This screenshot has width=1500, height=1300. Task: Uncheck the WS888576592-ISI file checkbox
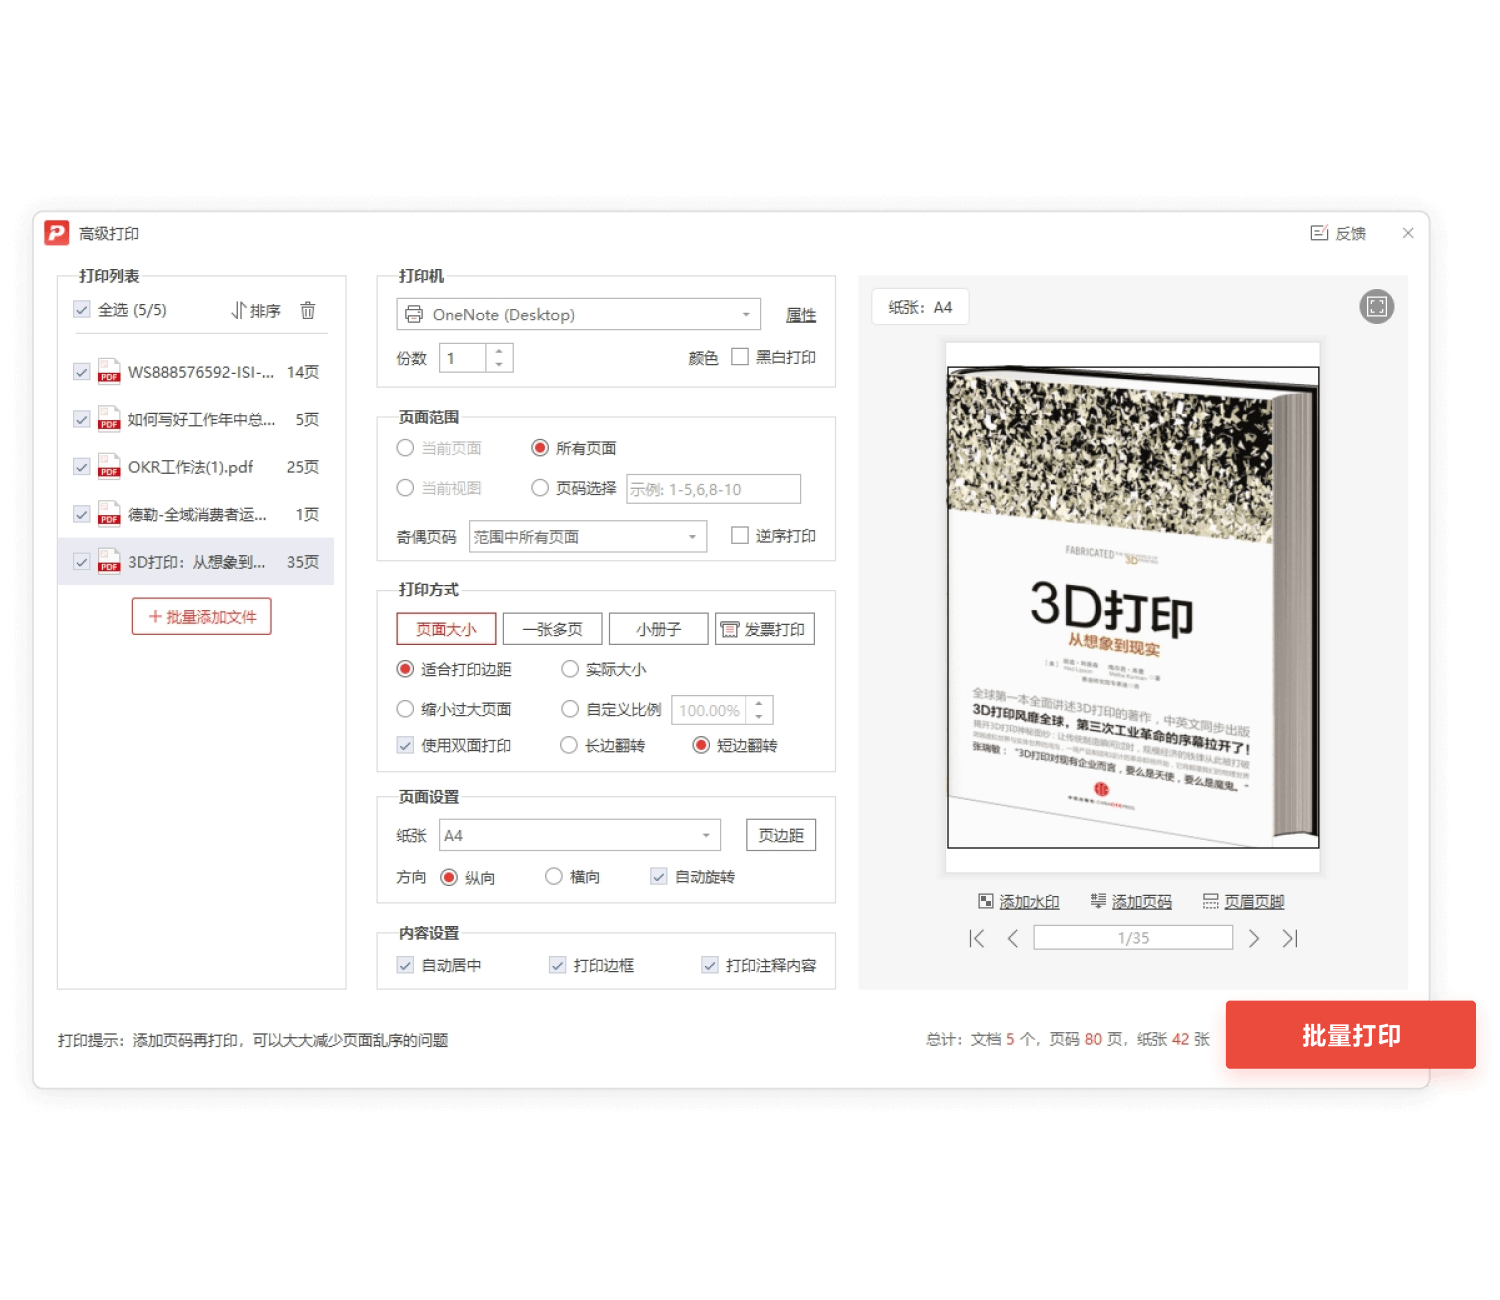coord(82,372)
